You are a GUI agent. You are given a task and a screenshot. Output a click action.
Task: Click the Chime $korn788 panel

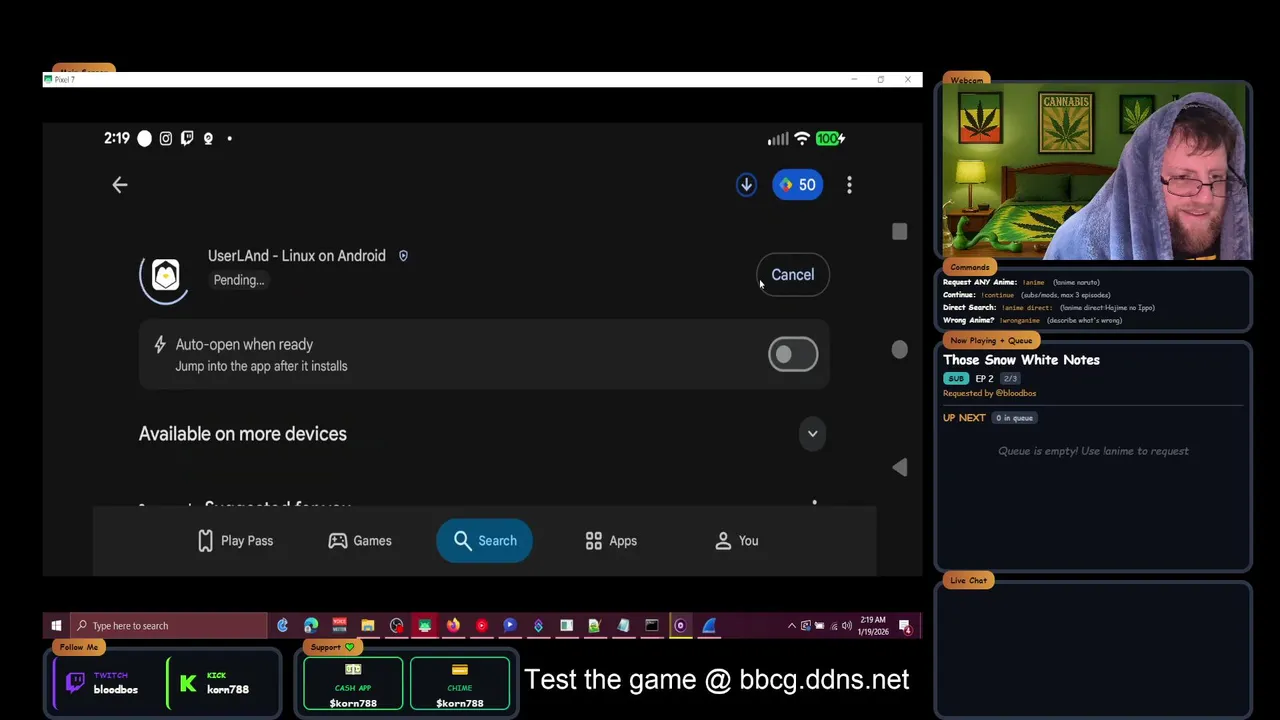click(459, 684)
